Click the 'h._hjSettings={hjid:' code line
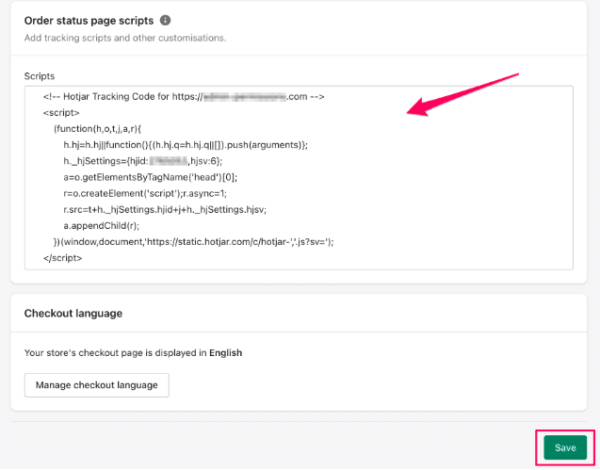This screenshot has width=600, height=470. [143, 161]
